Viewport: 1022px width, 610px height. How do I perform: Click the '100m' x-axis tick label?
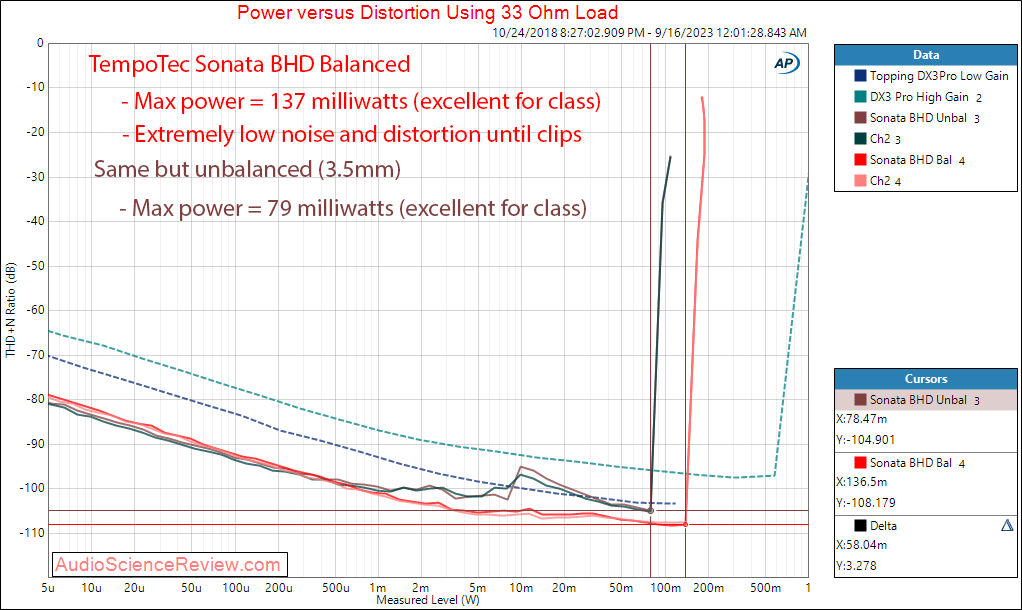(x=665, y=588)
